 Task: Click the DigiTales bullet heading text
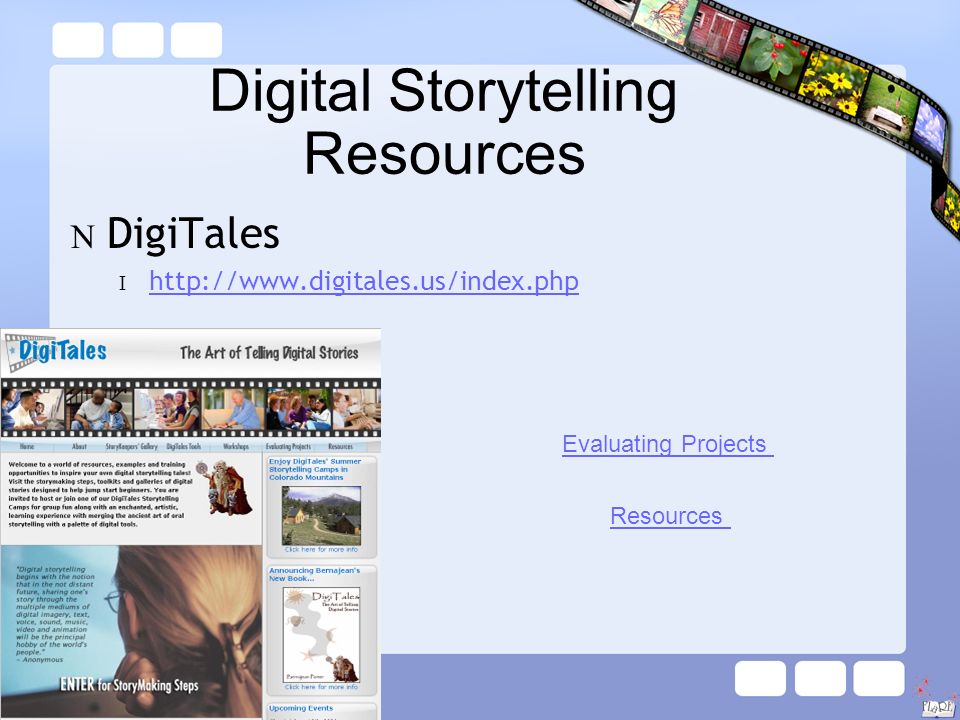[x=193, y=233]
